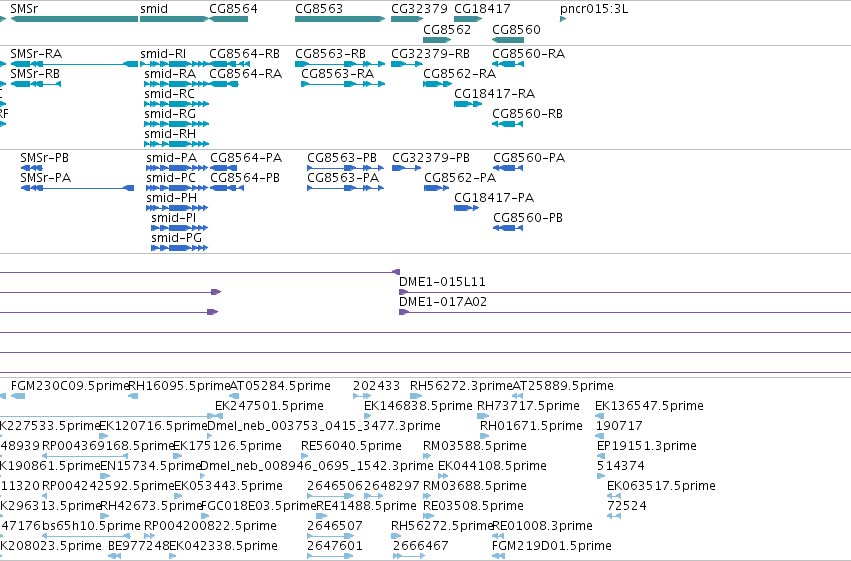
Task: Select the EK136547.5prime EST label
Action: point(649,406)
